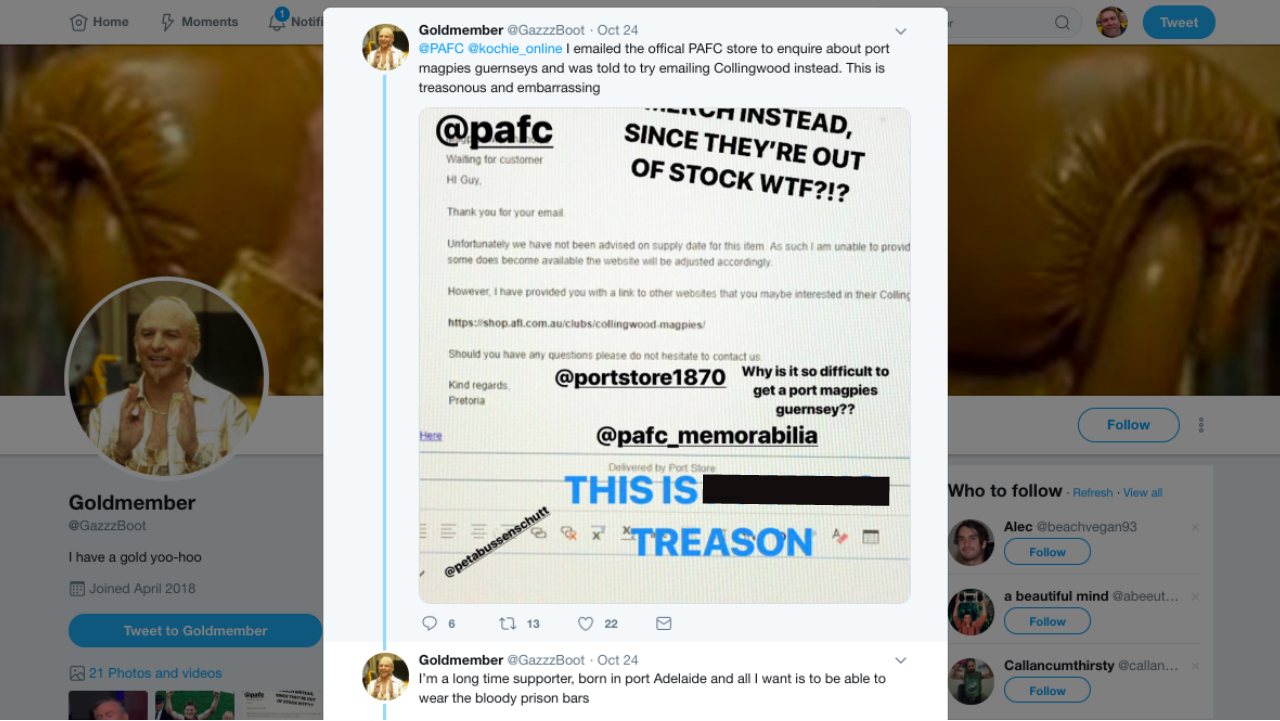Expand the first tweet's chevron menu

pos(900,31)
